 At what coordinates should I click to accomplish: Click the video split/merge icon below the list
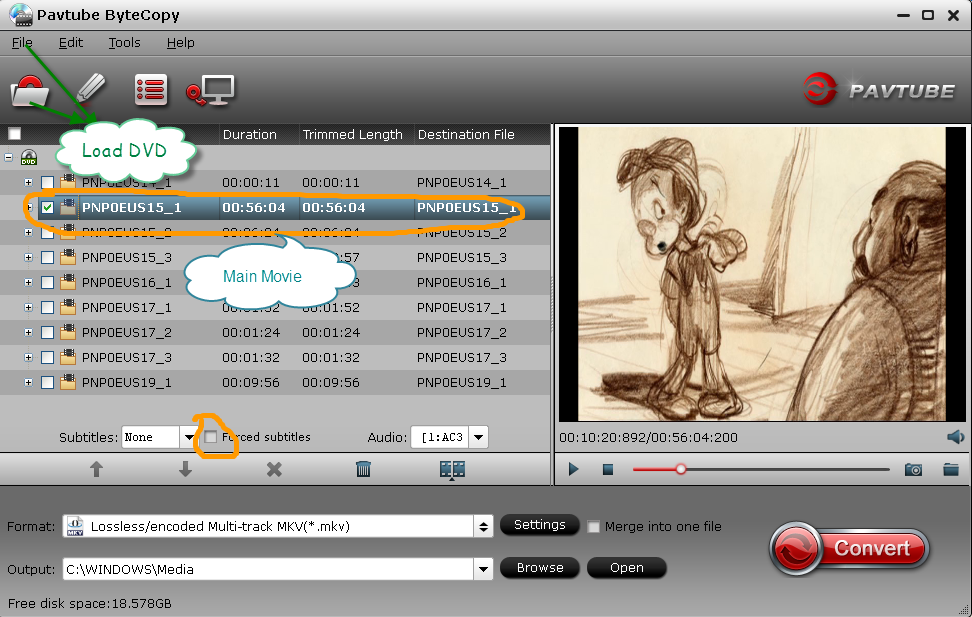point(451,469)
